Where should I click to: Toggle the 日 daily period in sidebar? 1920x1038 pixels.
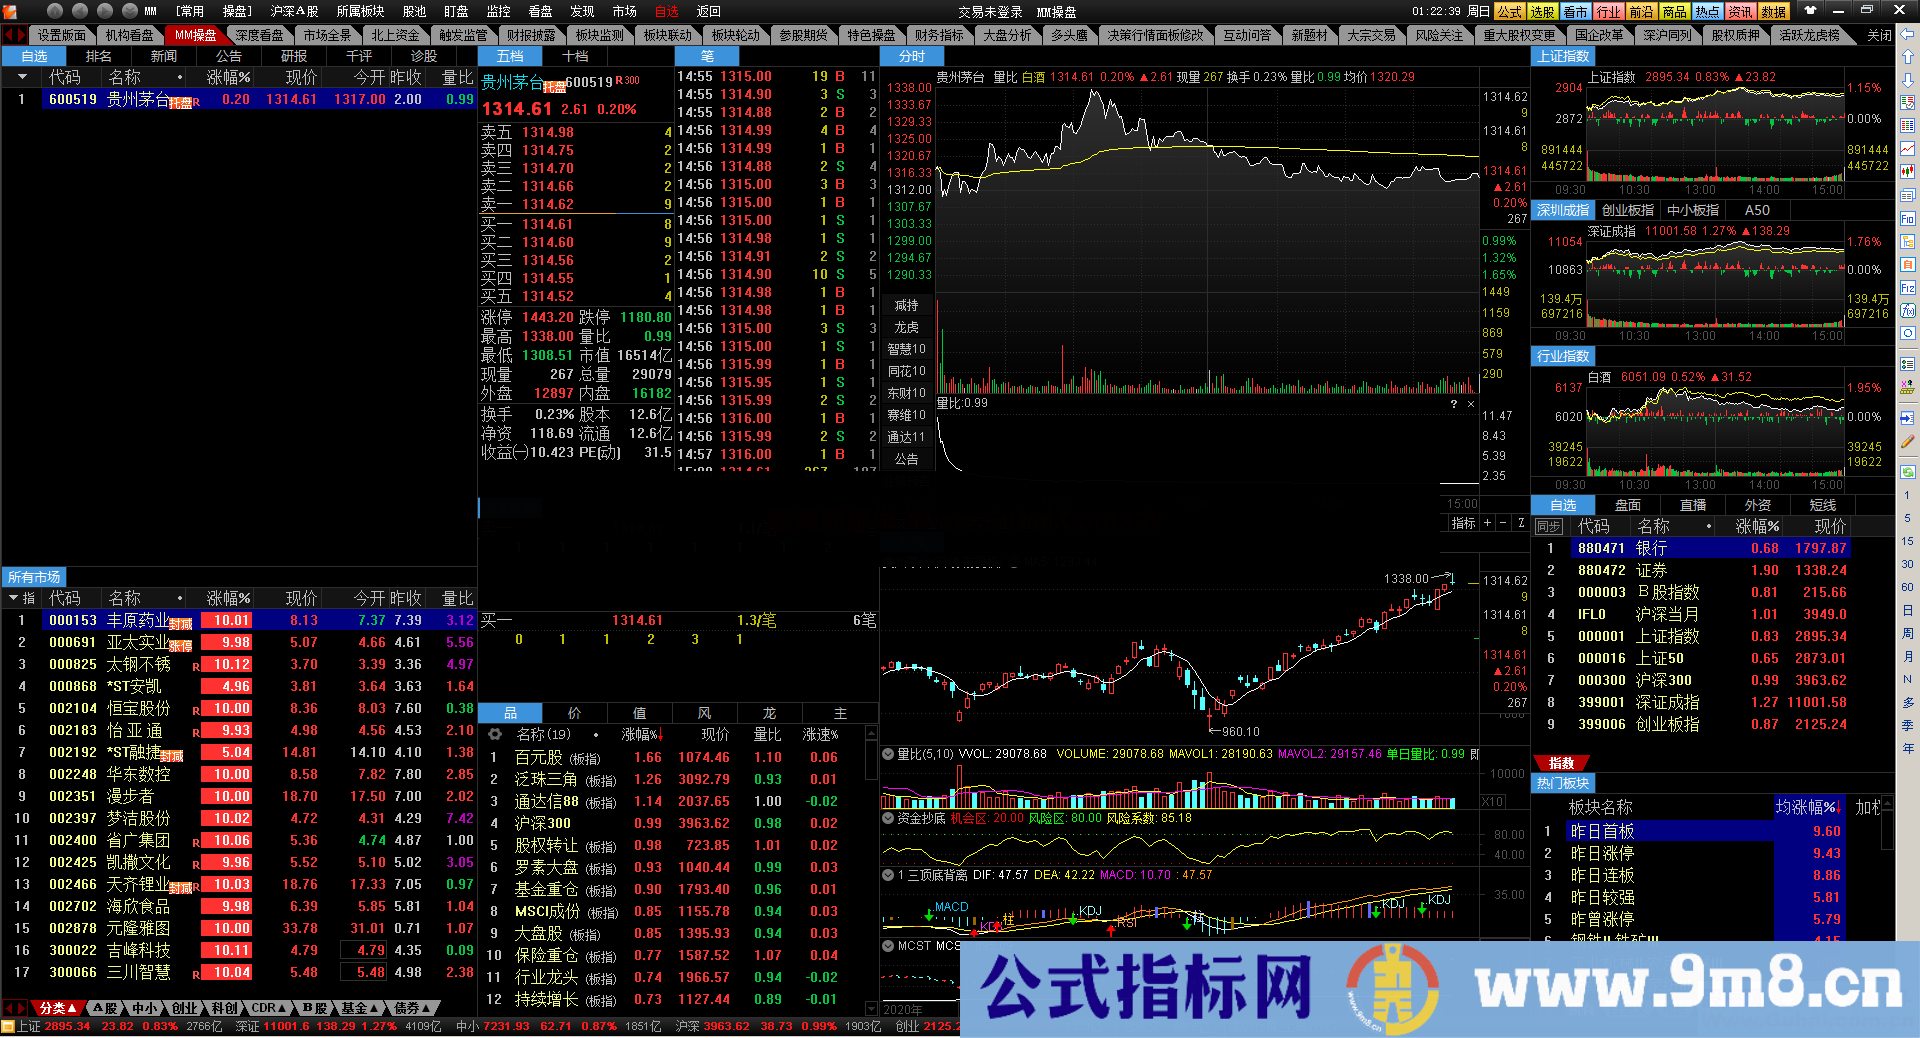coord(1908,610)
